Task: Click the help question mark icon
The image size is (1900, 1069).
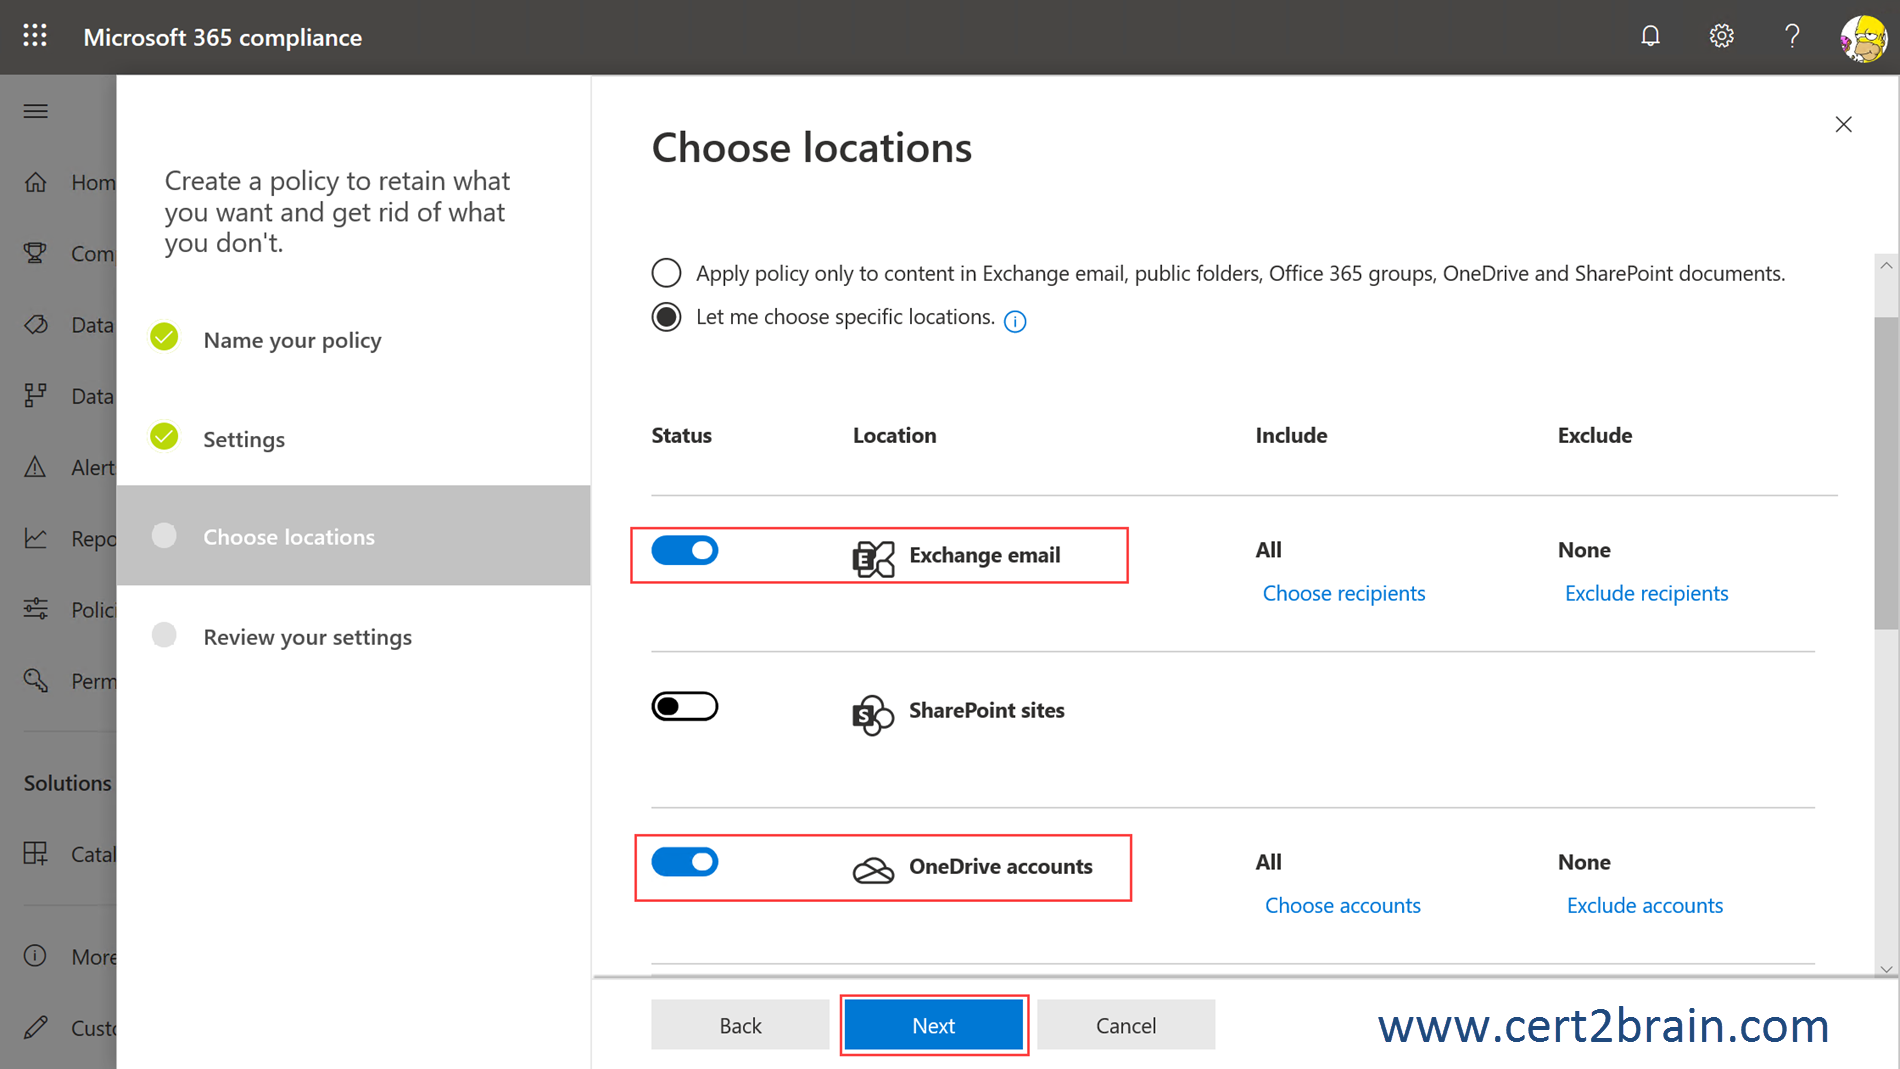Action: point(1791,36)
